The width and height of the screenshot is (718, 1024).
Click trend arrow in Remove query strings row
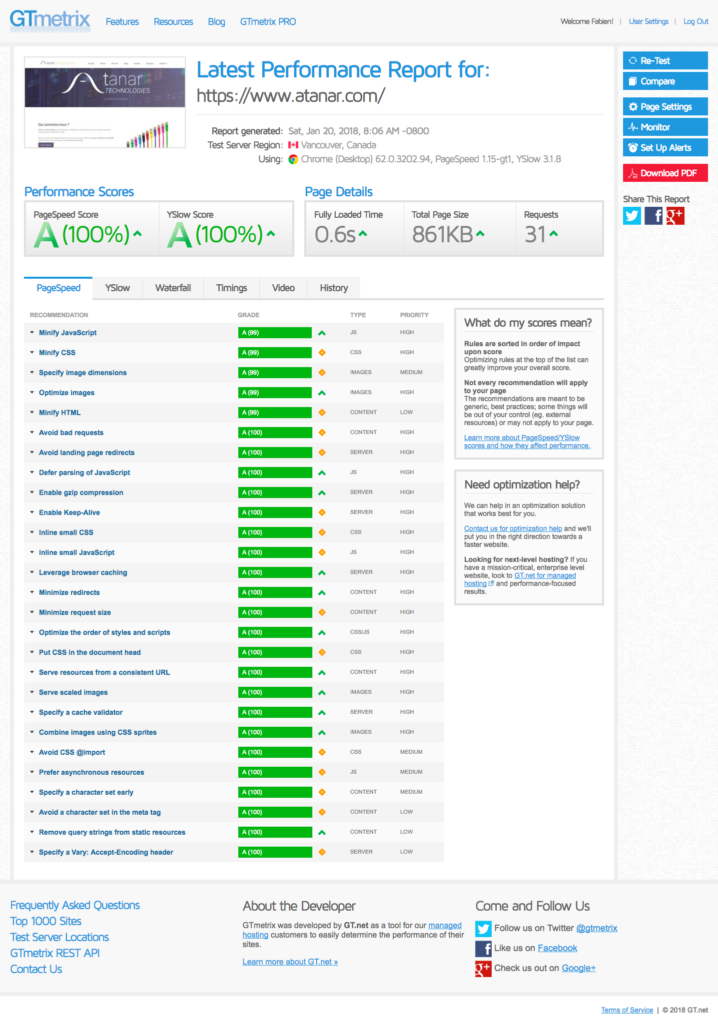click(x=321, y=833)
